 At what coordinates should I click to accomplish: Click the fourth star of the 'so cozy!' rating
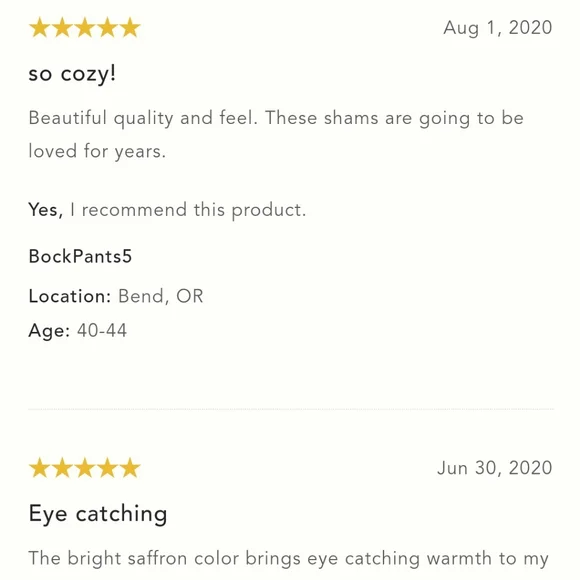[x=107, y=28]
